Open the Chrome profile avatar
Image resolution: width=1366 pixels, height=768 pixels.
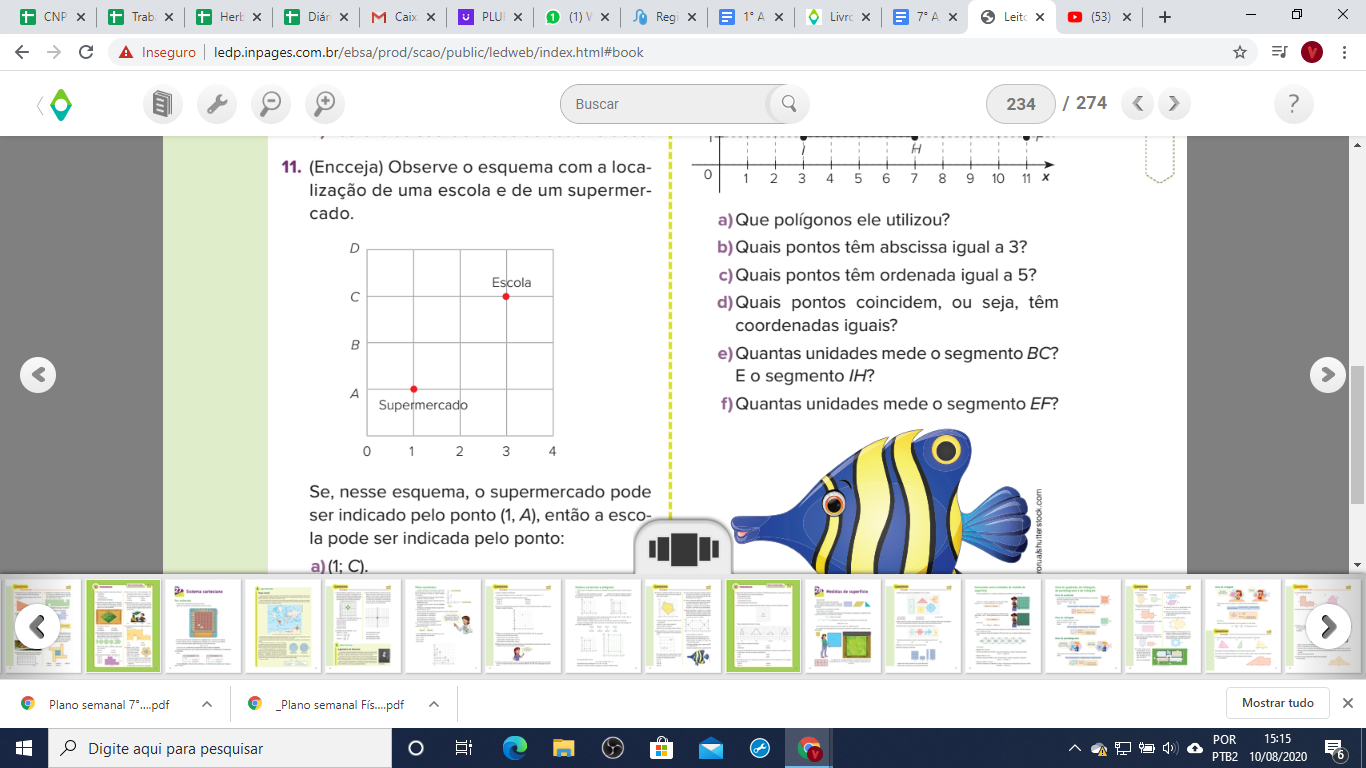[x=1312, y=52]
